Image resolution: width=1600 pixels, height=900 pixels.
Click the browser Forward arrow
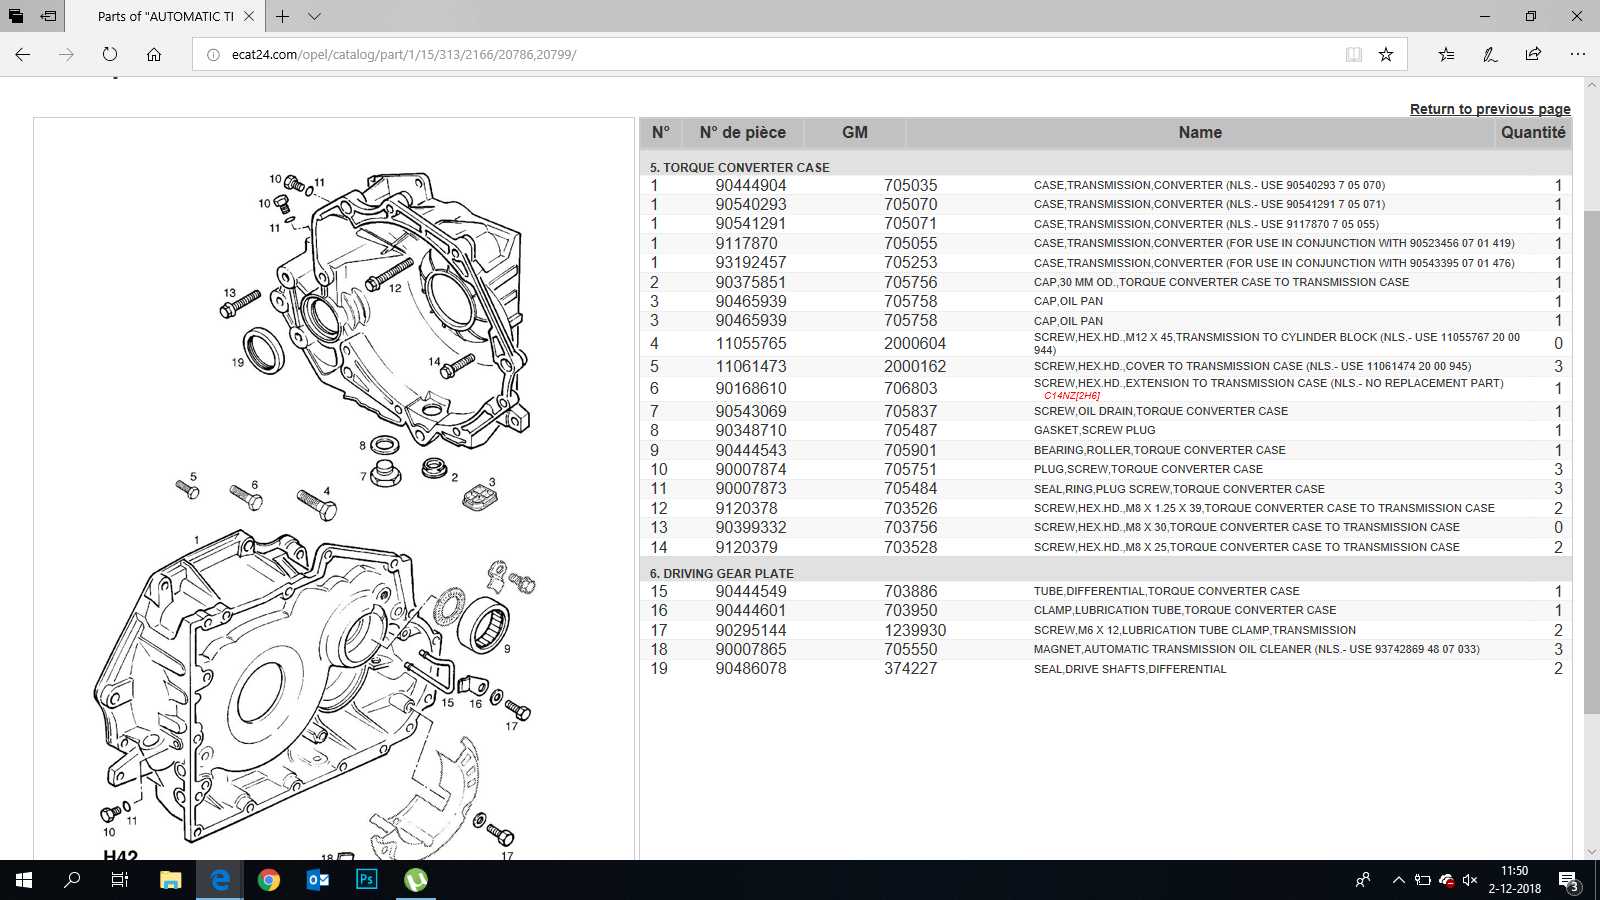click(x=66, y=54)
